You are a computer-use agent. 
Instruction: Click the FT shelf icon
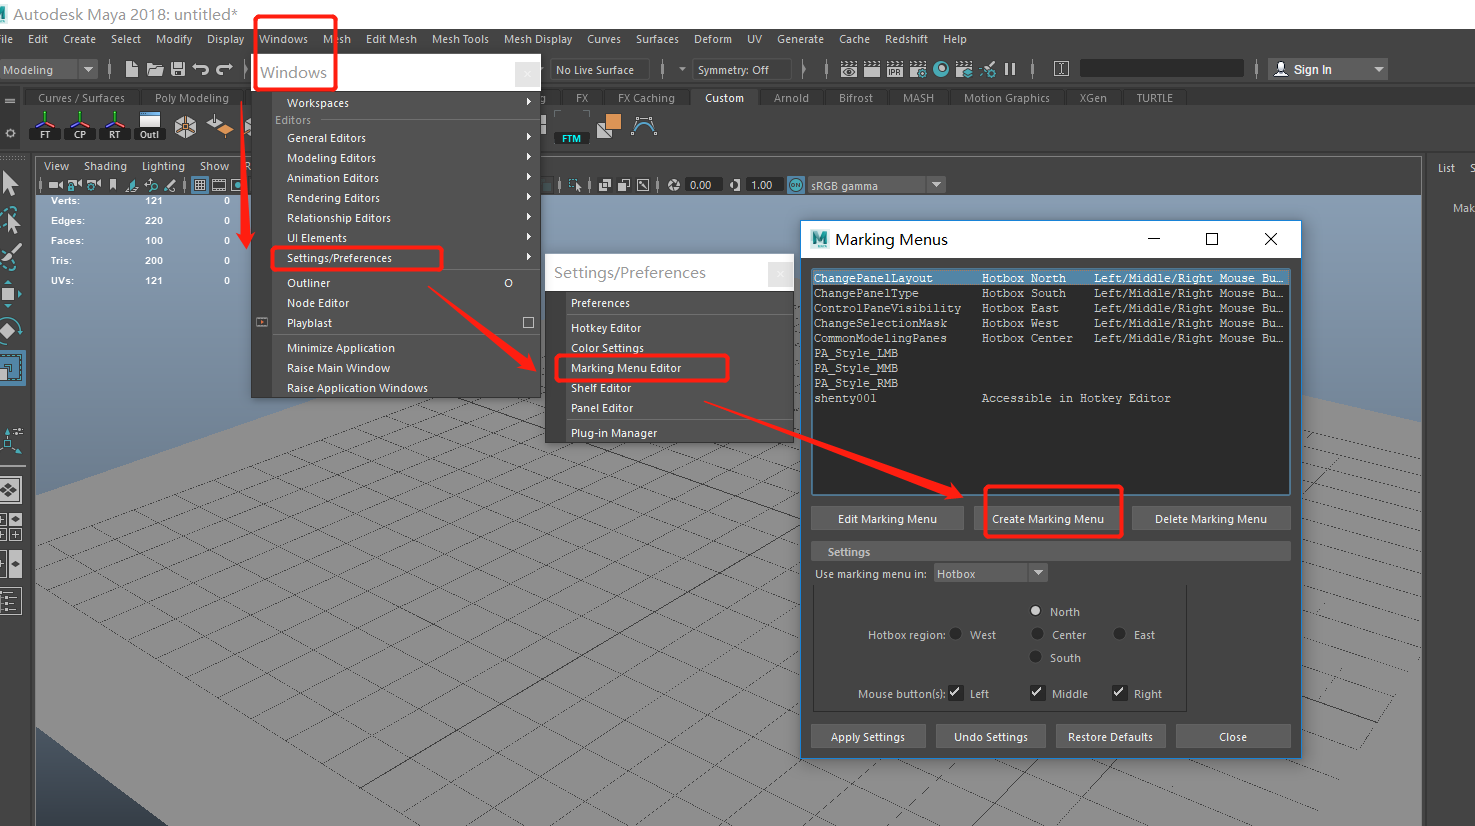[x=45, y=126]
